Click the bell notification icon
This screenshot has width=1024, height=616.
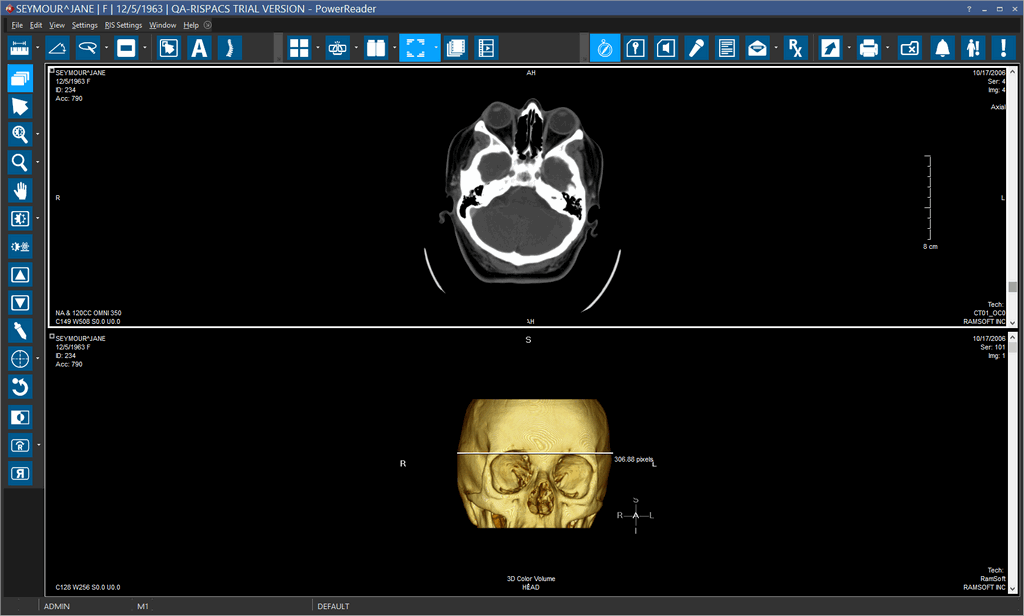point(942,47)
